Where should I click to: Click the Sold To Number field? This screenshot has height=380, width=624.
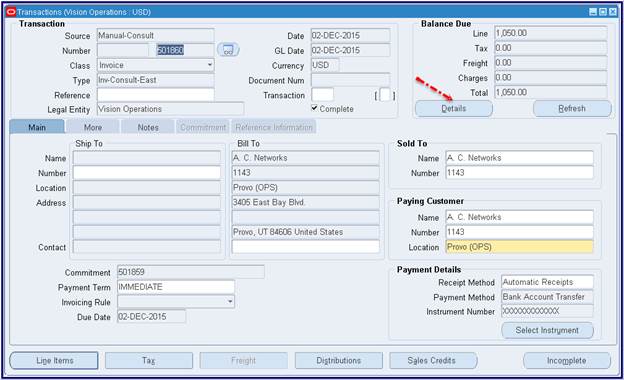(x=520, y=173)
